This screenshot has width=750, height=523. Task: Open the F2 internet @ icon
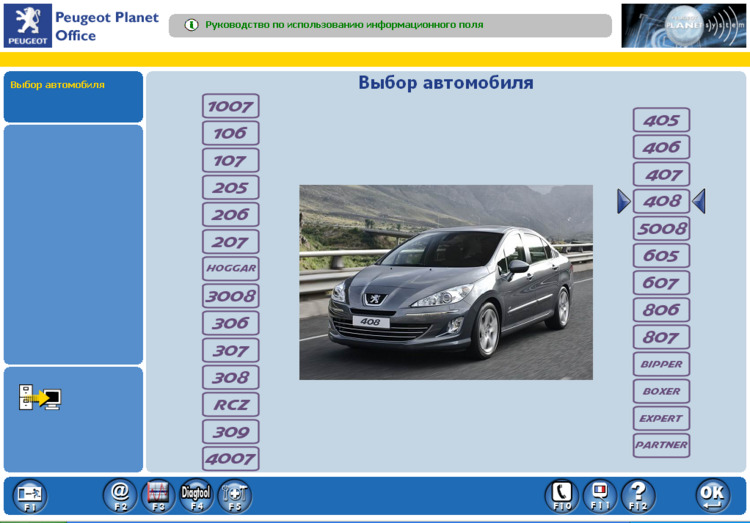(x=120, y=496)
